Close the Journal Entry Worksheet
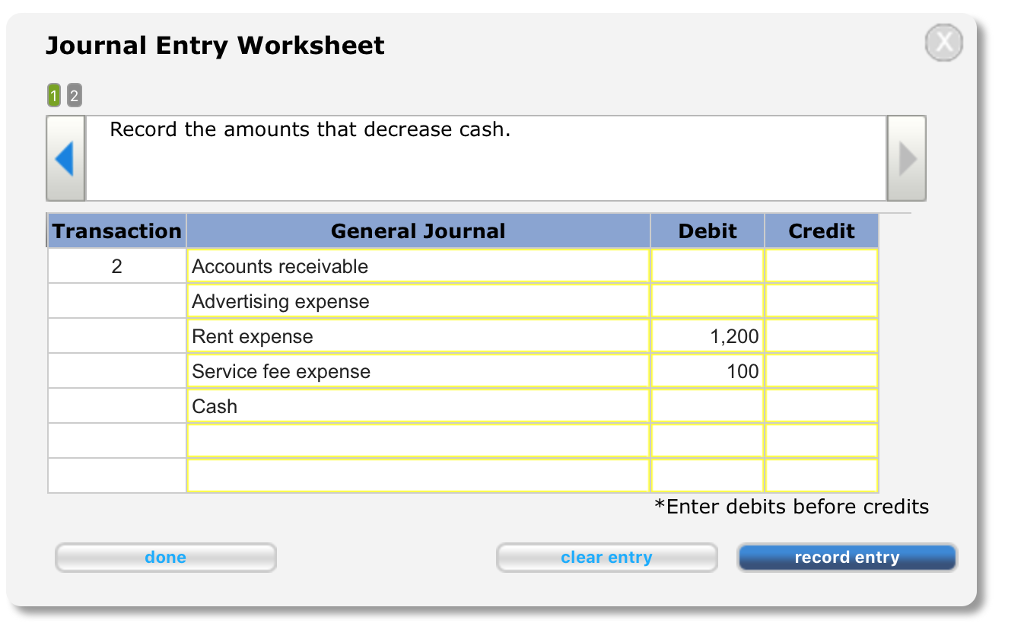Image resolution: width=1024 pixels, height=639 pixels. (x=943, y=42)
